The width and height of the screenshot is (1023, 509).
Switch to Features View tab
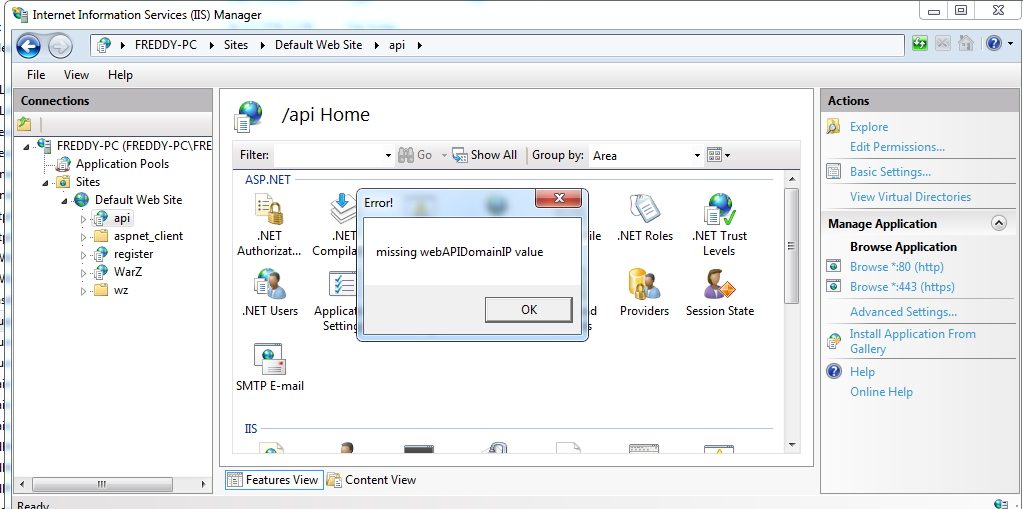(273, 480)
